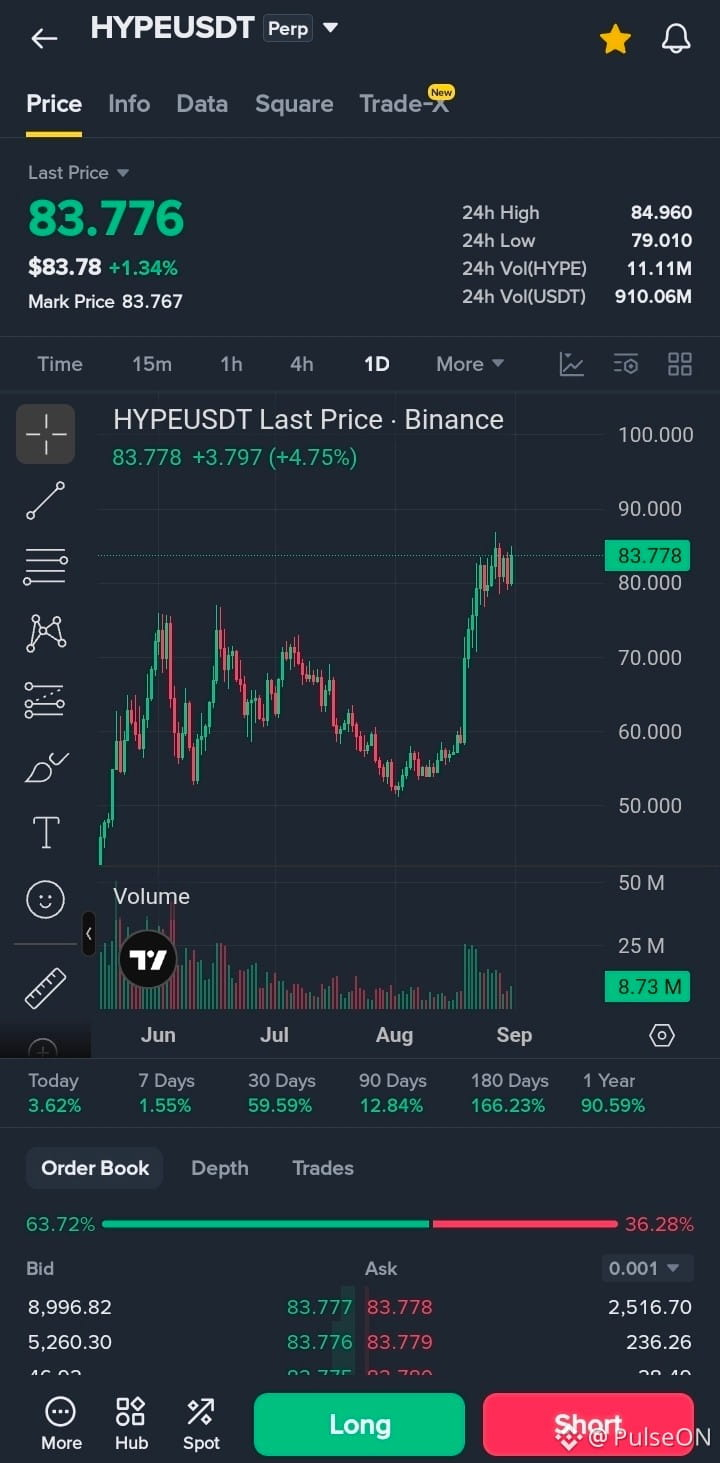Select the 30 Days performance period
Image resolution: width=720 pixels, height=1463 pixels.
[x=281, y=1092]
